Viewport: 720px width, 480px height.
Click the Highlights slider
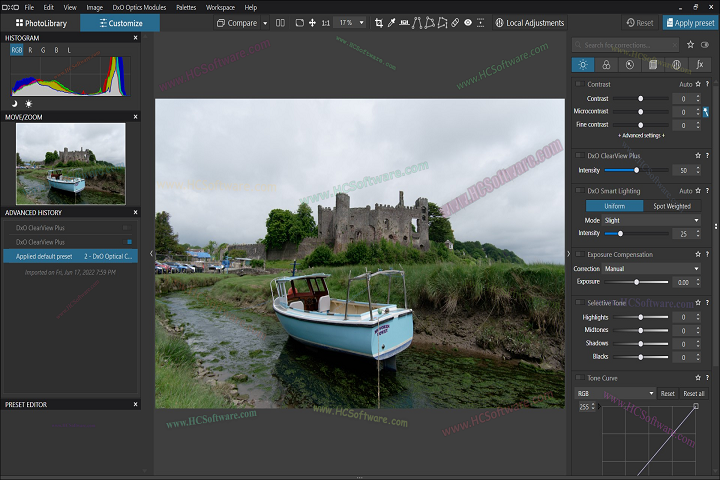click(x=641, y=317)
